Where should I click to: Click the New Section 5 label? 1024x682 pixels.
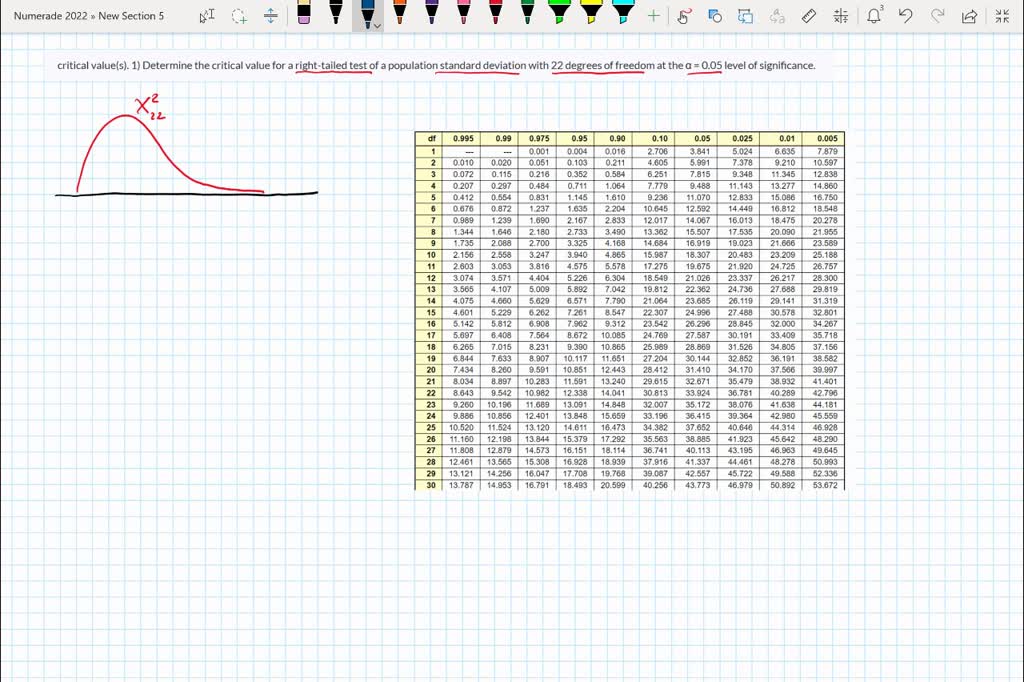pyautogui.click(x=132, y=15)
